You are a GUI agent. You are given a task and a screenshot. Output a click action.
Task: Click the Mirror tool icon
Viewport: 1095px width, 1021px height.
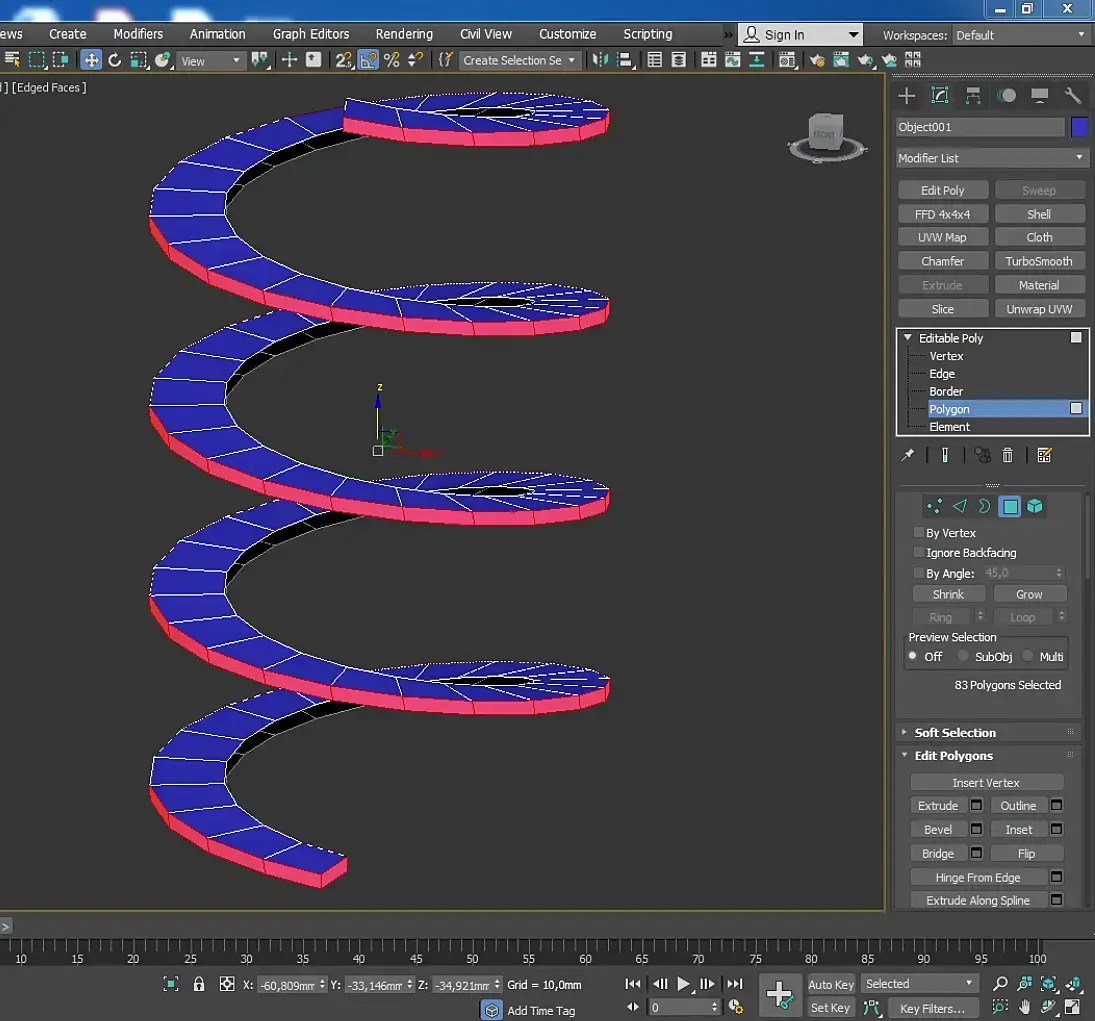(x=600, y=60)
